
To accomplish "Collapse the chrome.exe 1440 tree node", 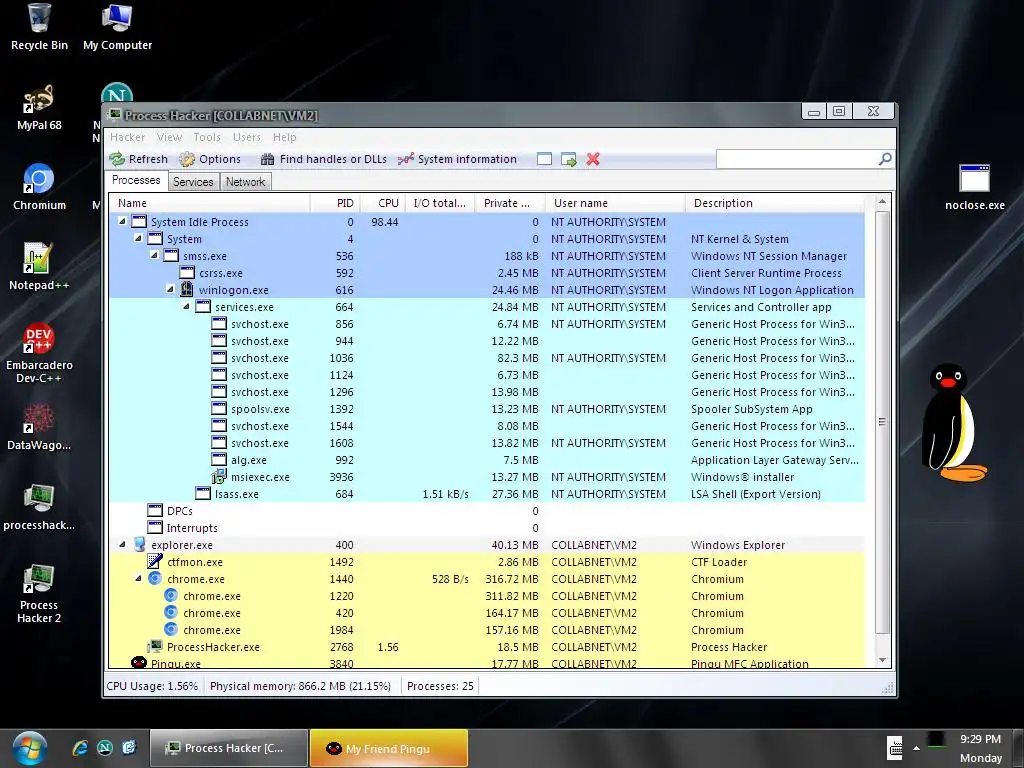I will coord(138,579).
